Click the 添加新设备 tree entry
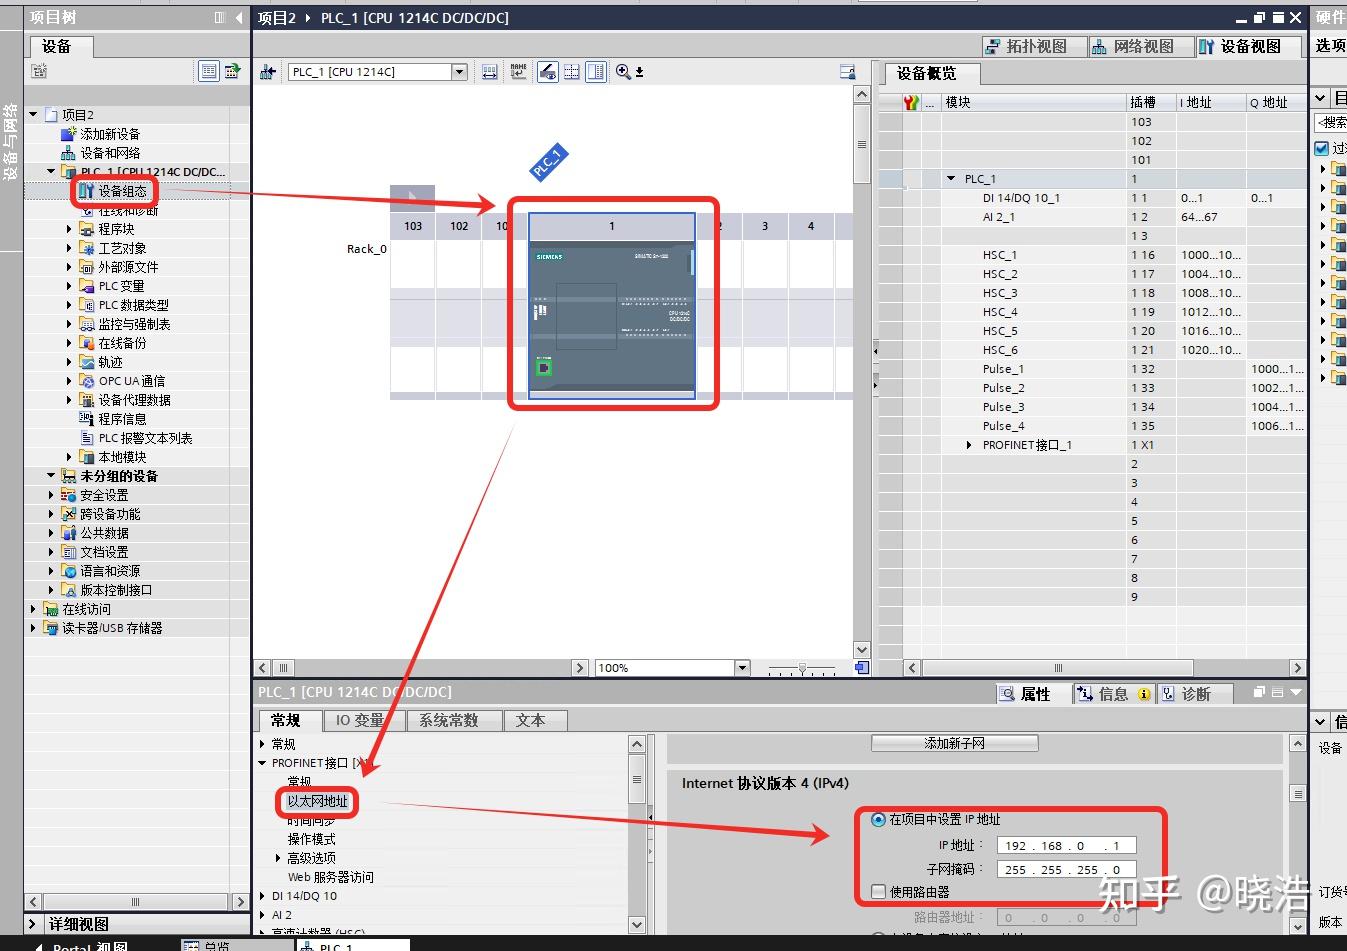Viewport: 1347px width, 951px height. tap(110, 134)
